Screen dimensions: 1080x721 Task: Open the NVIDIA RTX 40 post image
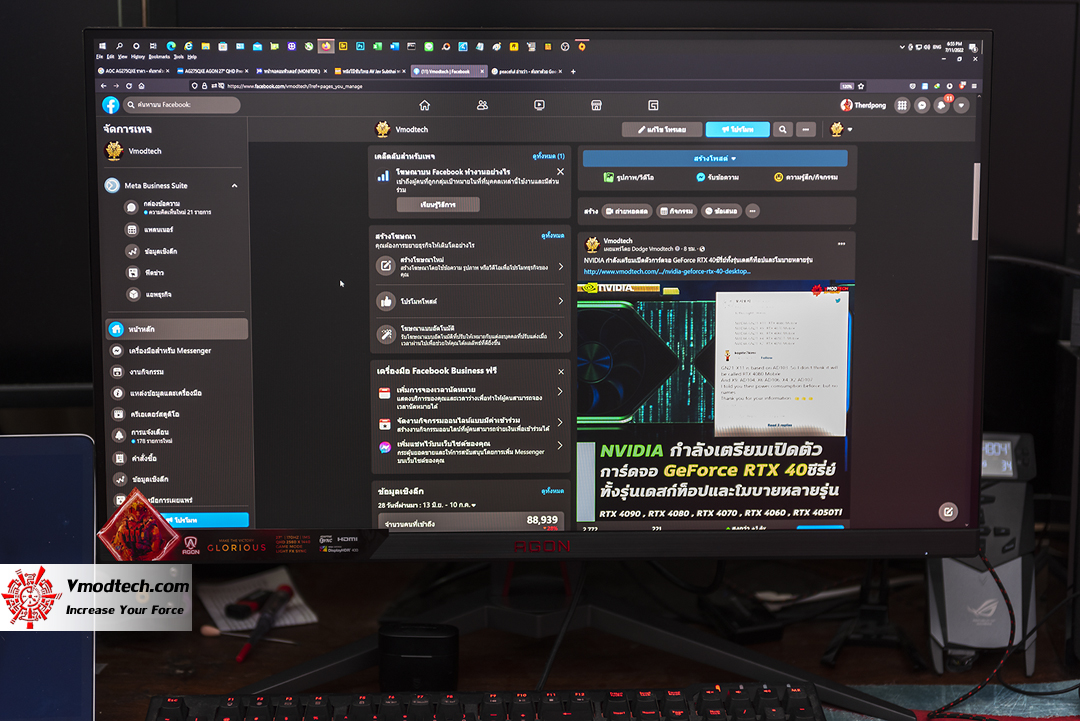click(x=715, y=403)
